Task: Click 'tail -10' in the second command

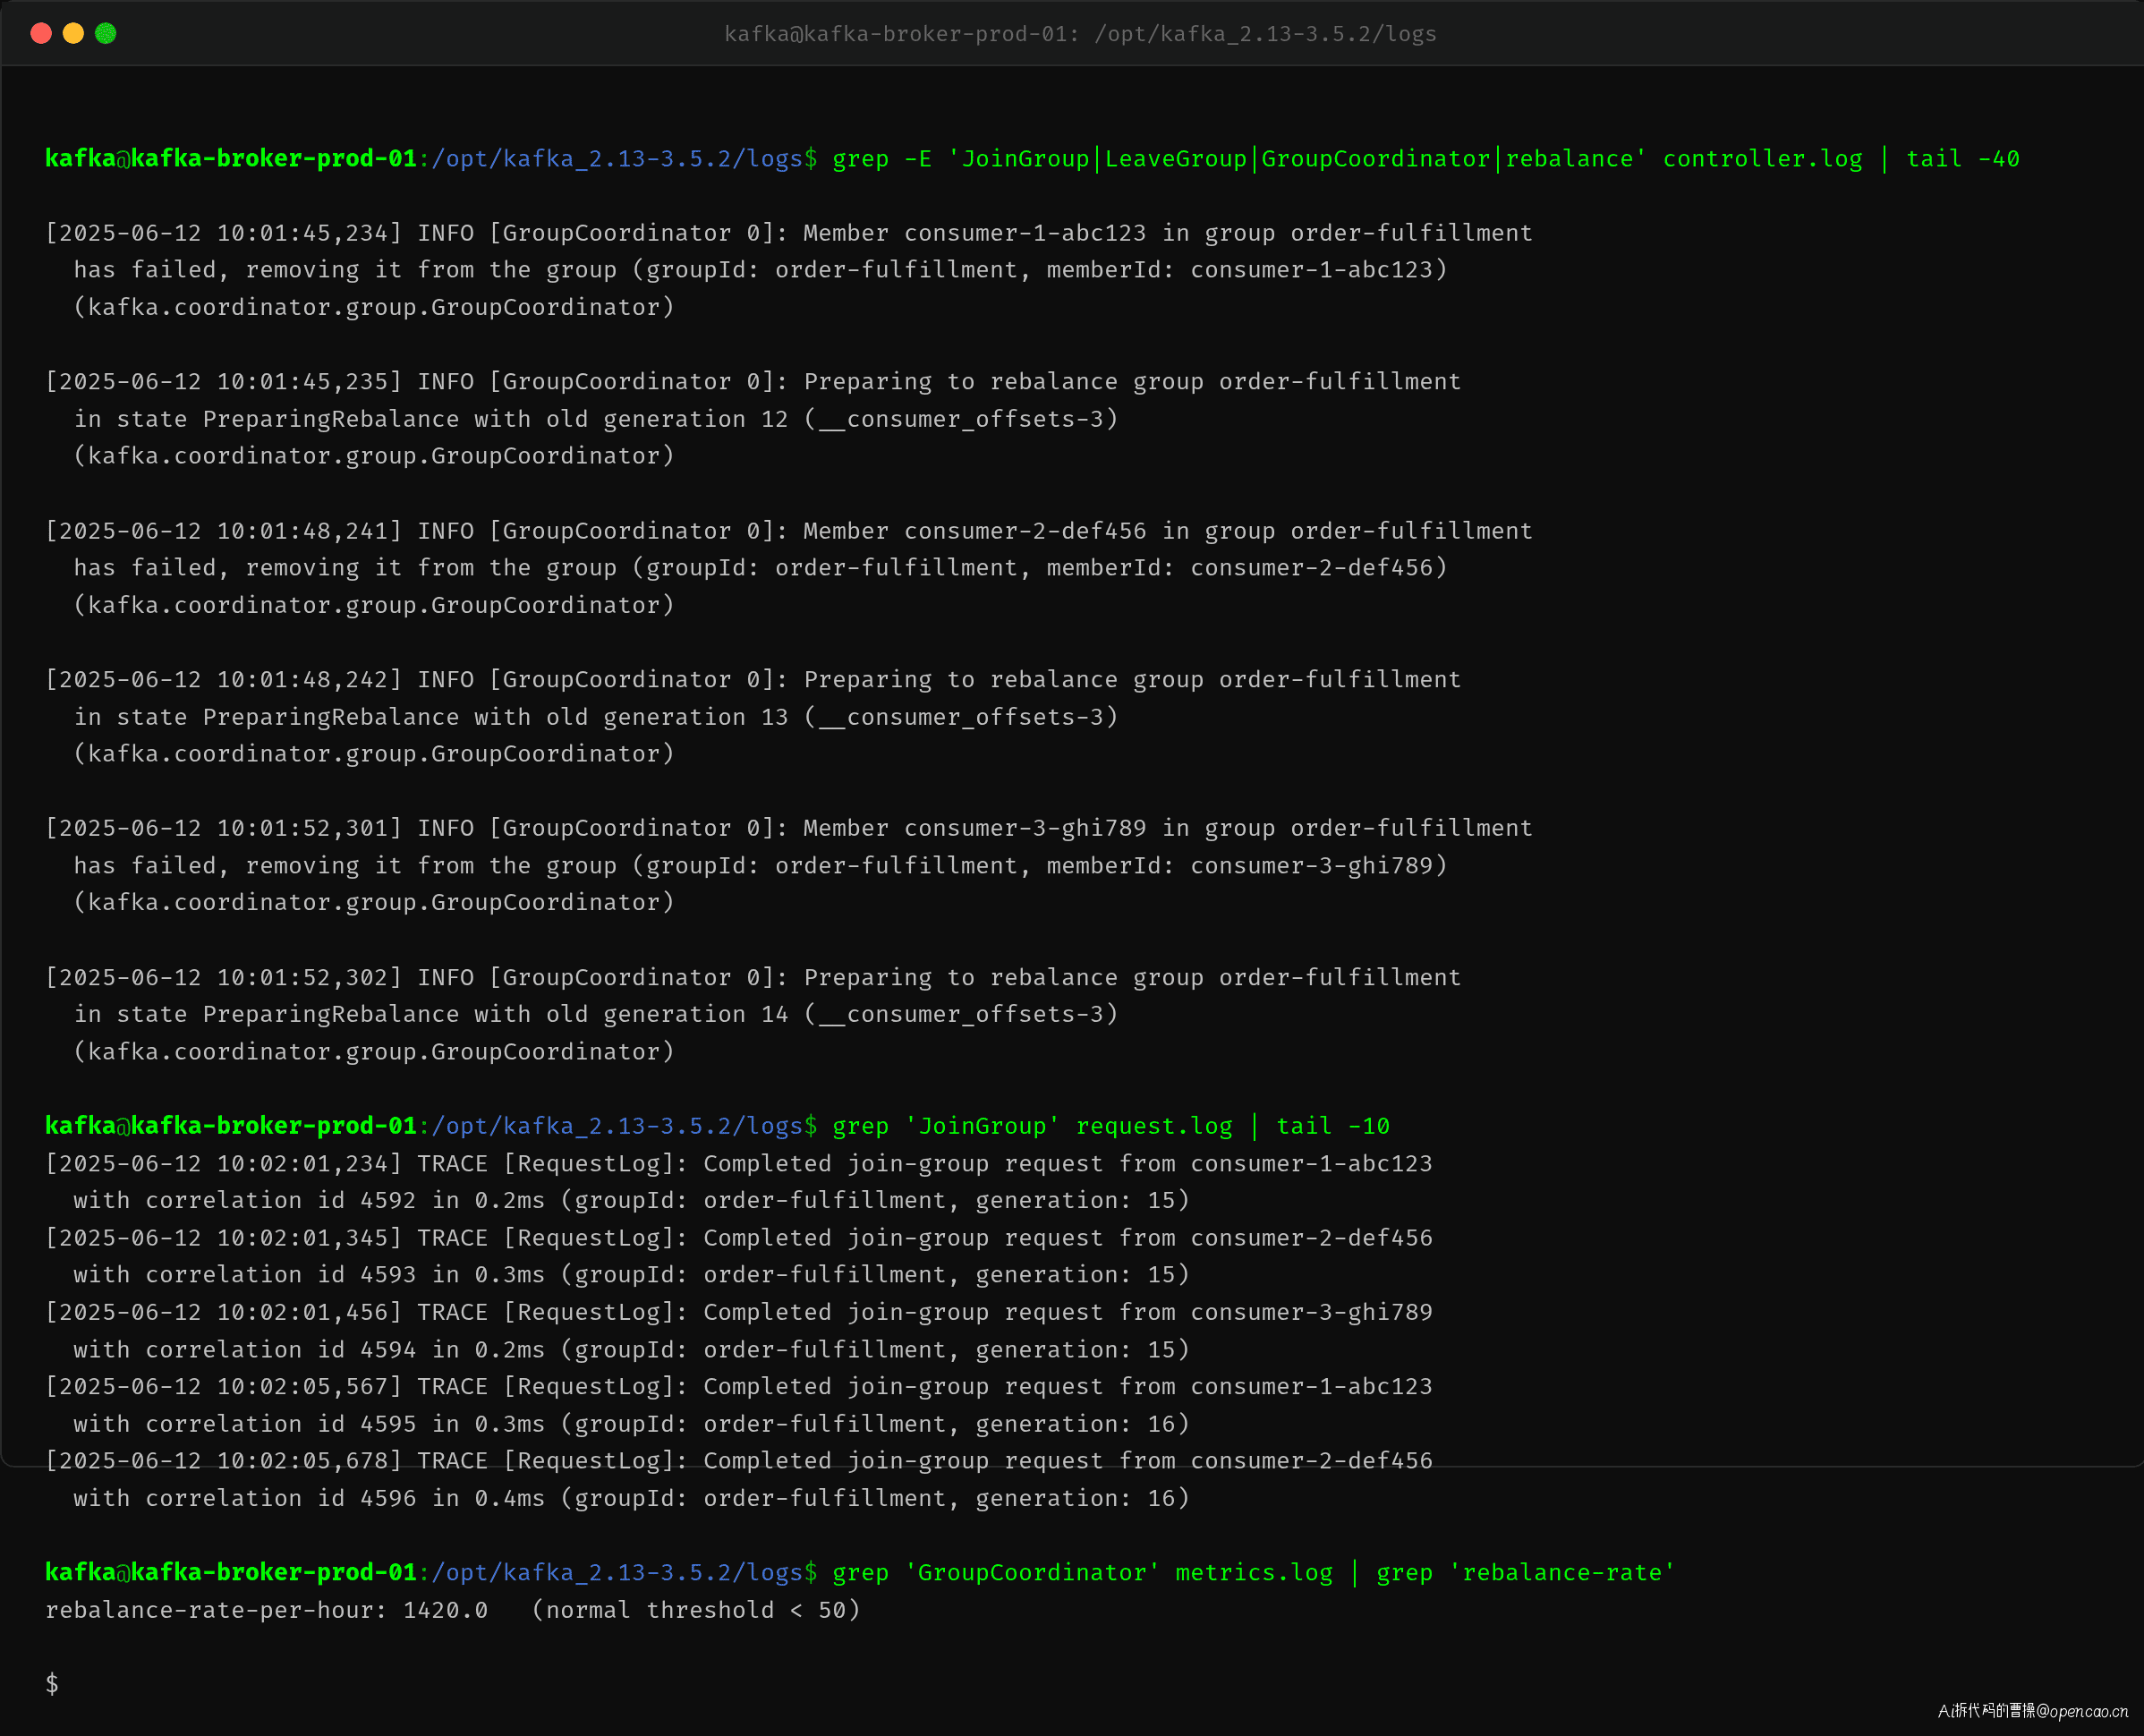Action: coord(1333,1126)
